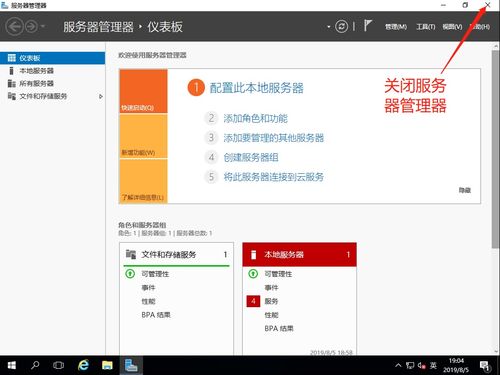Select 仪表板 in the sidebar

pyautogui.click(x=52, y=58)
